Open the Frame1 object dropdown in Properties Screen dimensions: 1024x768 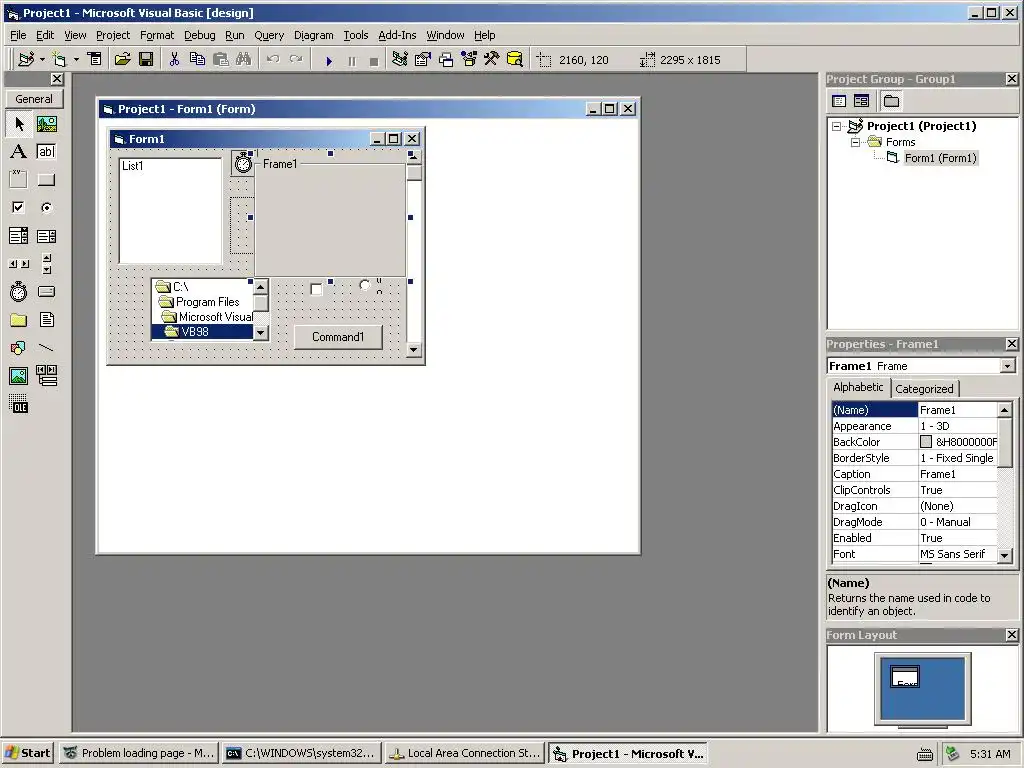pos(1008,366)
